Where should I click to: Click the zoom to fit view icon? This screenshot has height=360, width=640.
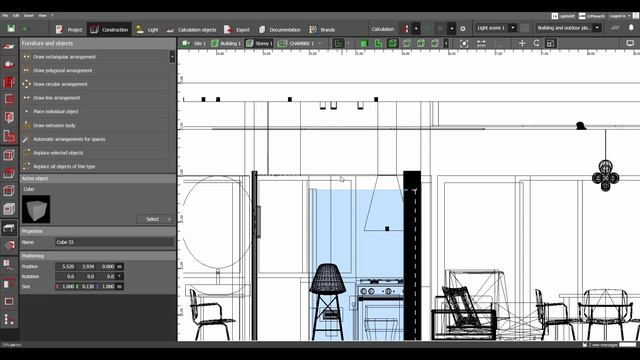pyautogui.click(x=464, y=43)
